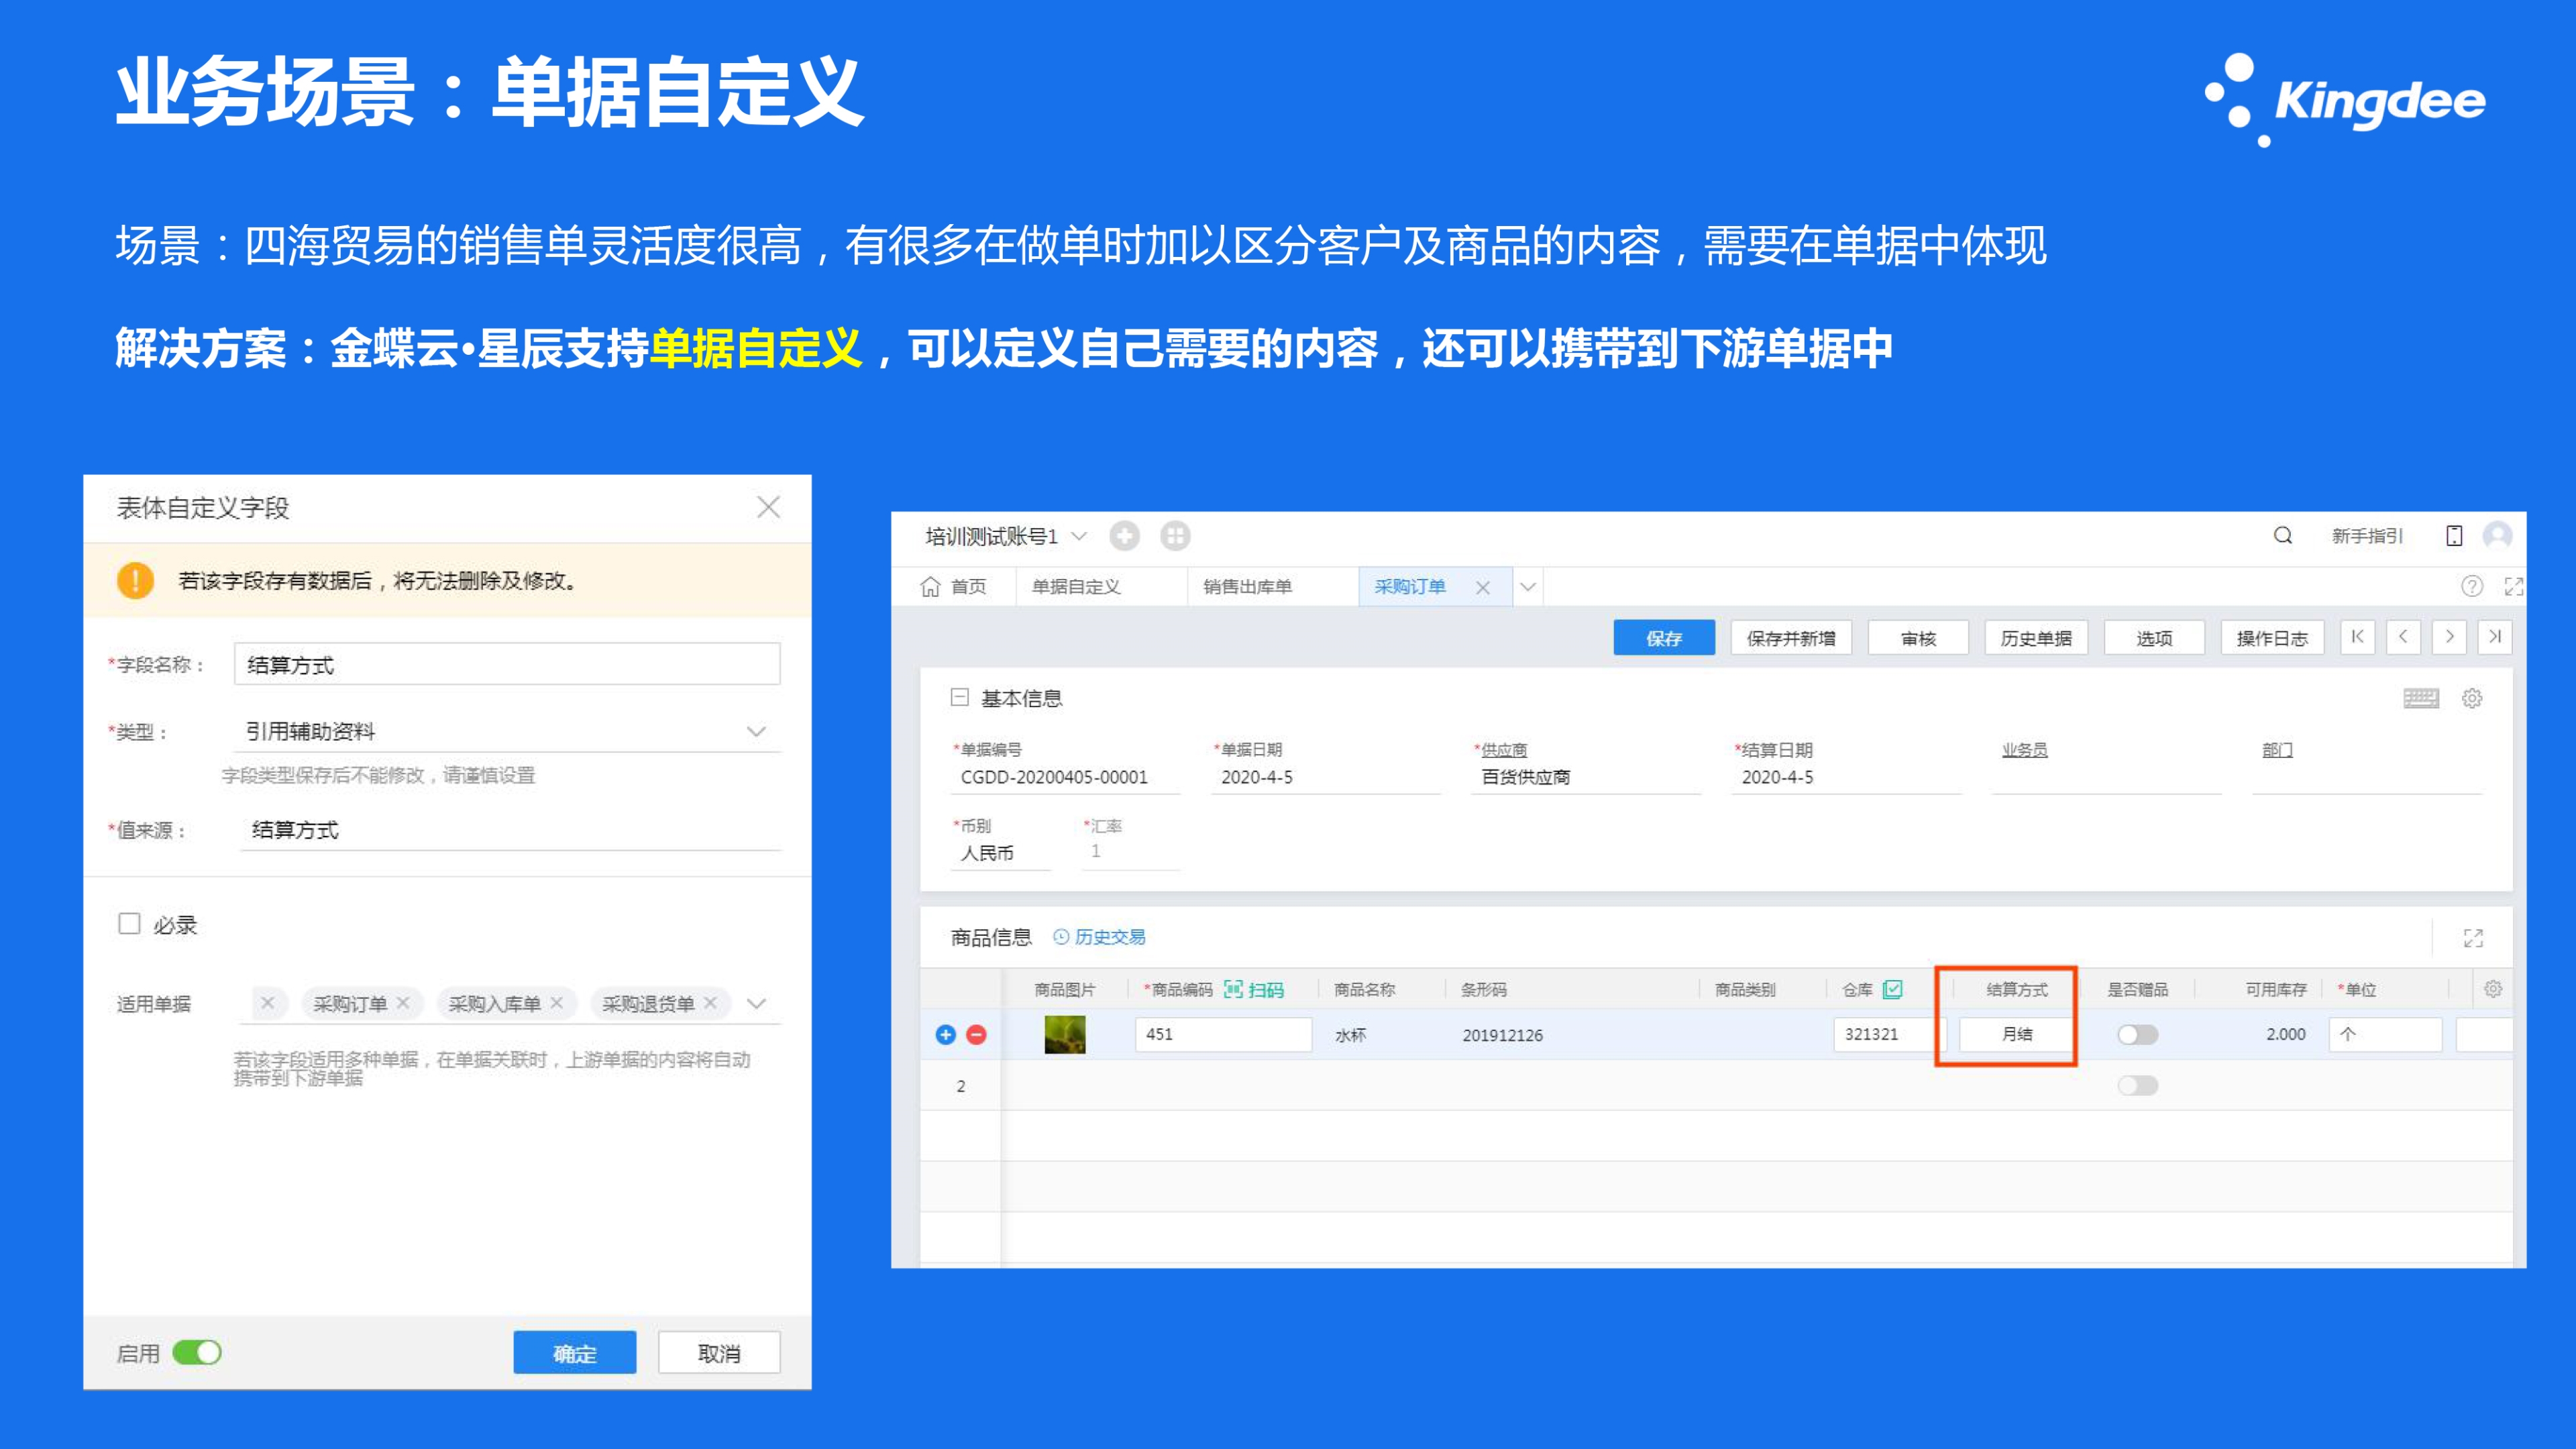Expand the 适用单据 dropdown
The image size is (2576, 1449).
click(756, 1003)
